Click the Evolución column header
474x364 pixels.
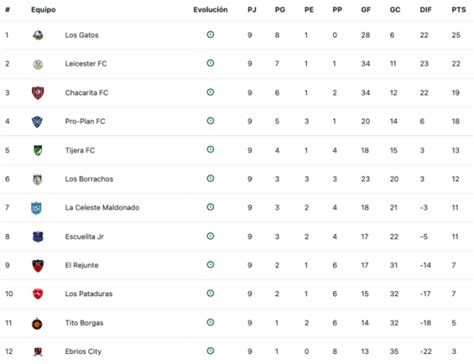point(210,10)
